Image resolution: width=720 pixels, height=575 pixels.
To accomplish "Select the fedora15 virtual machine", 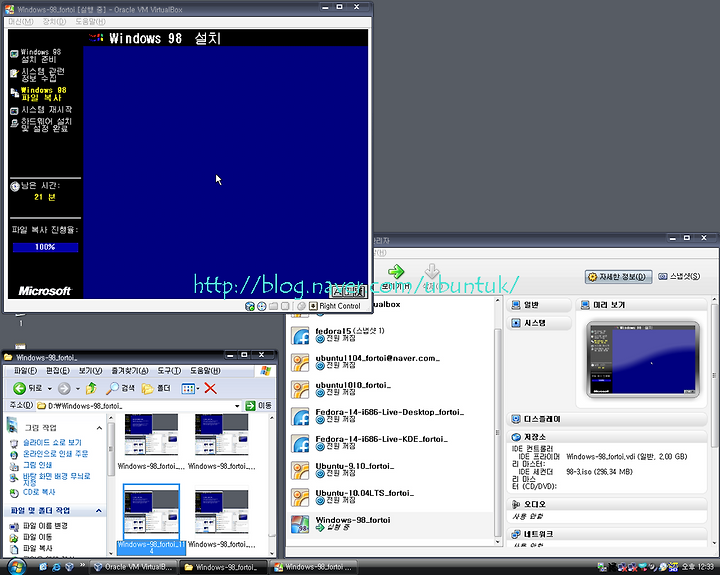I will [391, 335].
